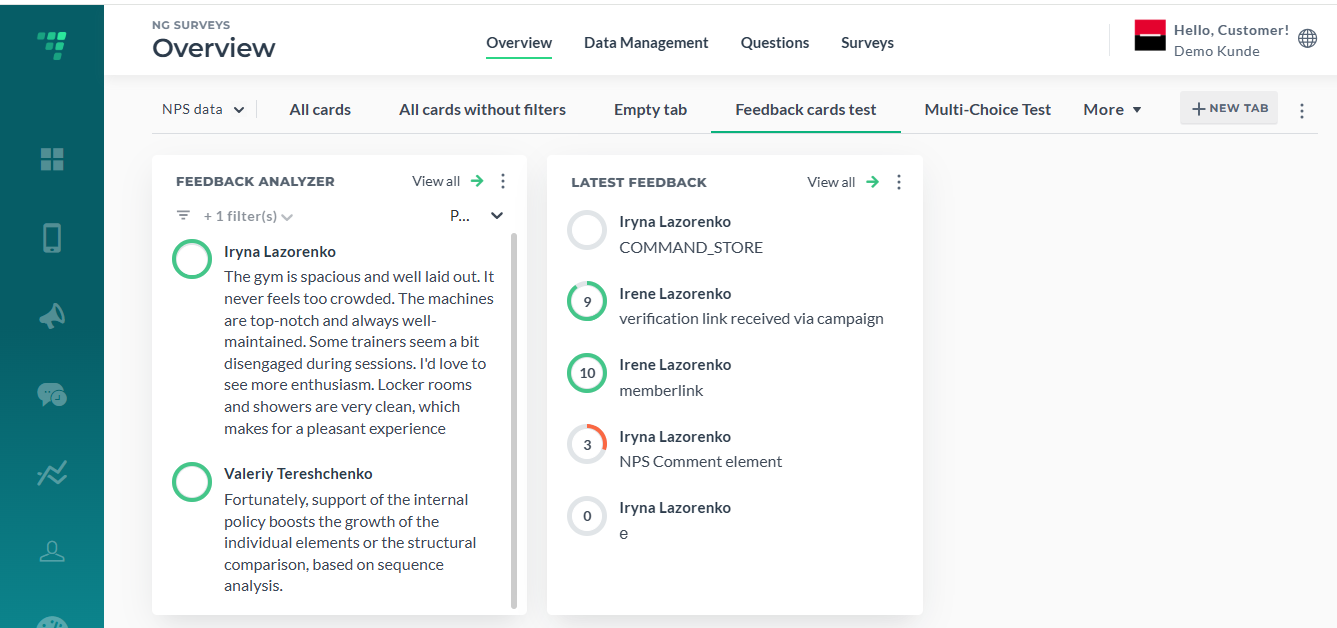Open the chat feedback icon in sidebar
The height and width of the screenshot is (628, 1337).
(x=52, y=394)
